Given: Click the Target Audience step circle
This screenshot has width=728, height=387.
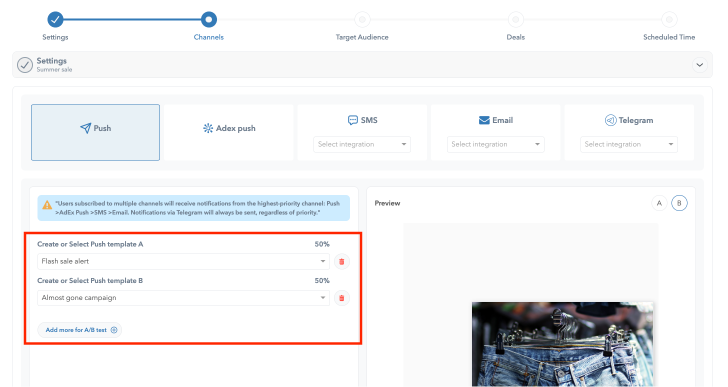Looking at the screenshot, I should pyautogui.click(x=362, y=19).
